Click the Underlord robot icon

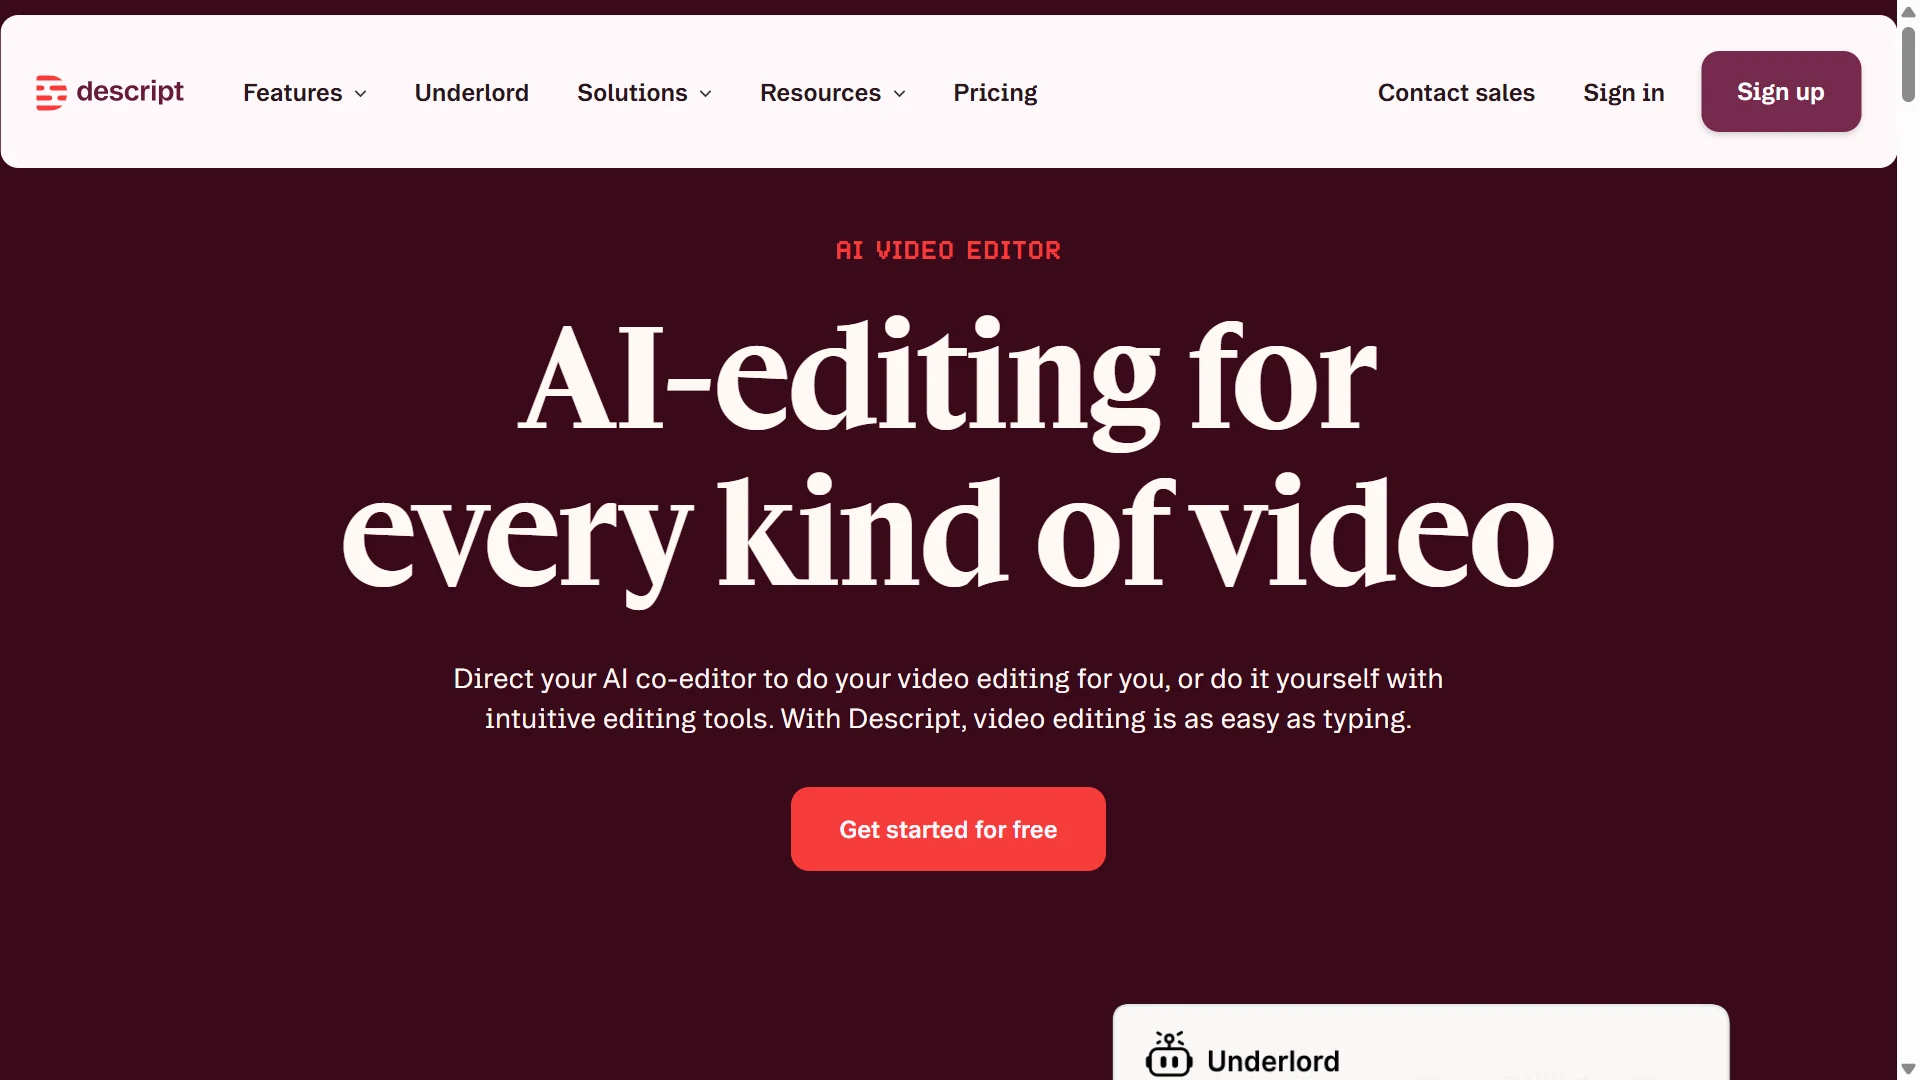[x=1169, y=1054]
